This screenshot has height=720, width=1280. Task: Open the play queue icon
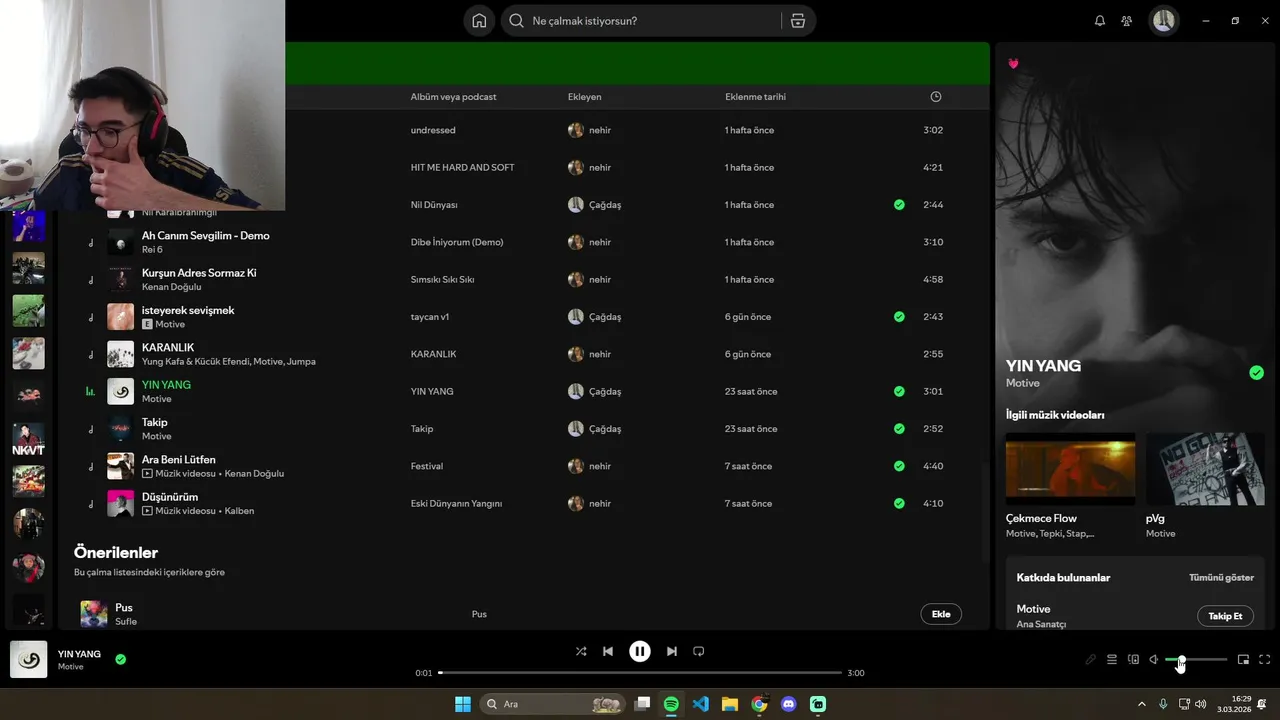(x=1112, y=660)
